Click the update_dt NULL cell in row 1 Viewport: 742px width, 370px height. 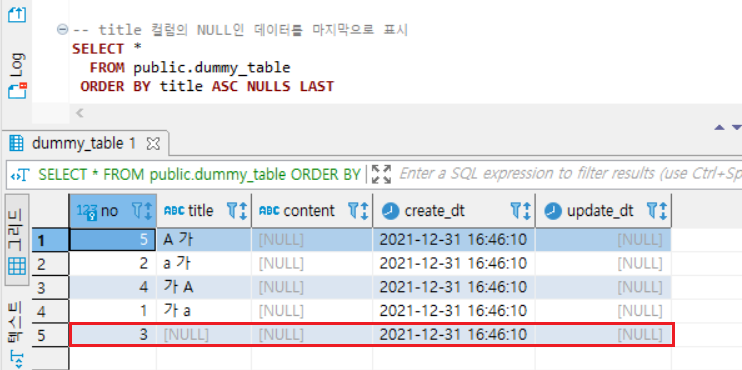tap(603, 240)
